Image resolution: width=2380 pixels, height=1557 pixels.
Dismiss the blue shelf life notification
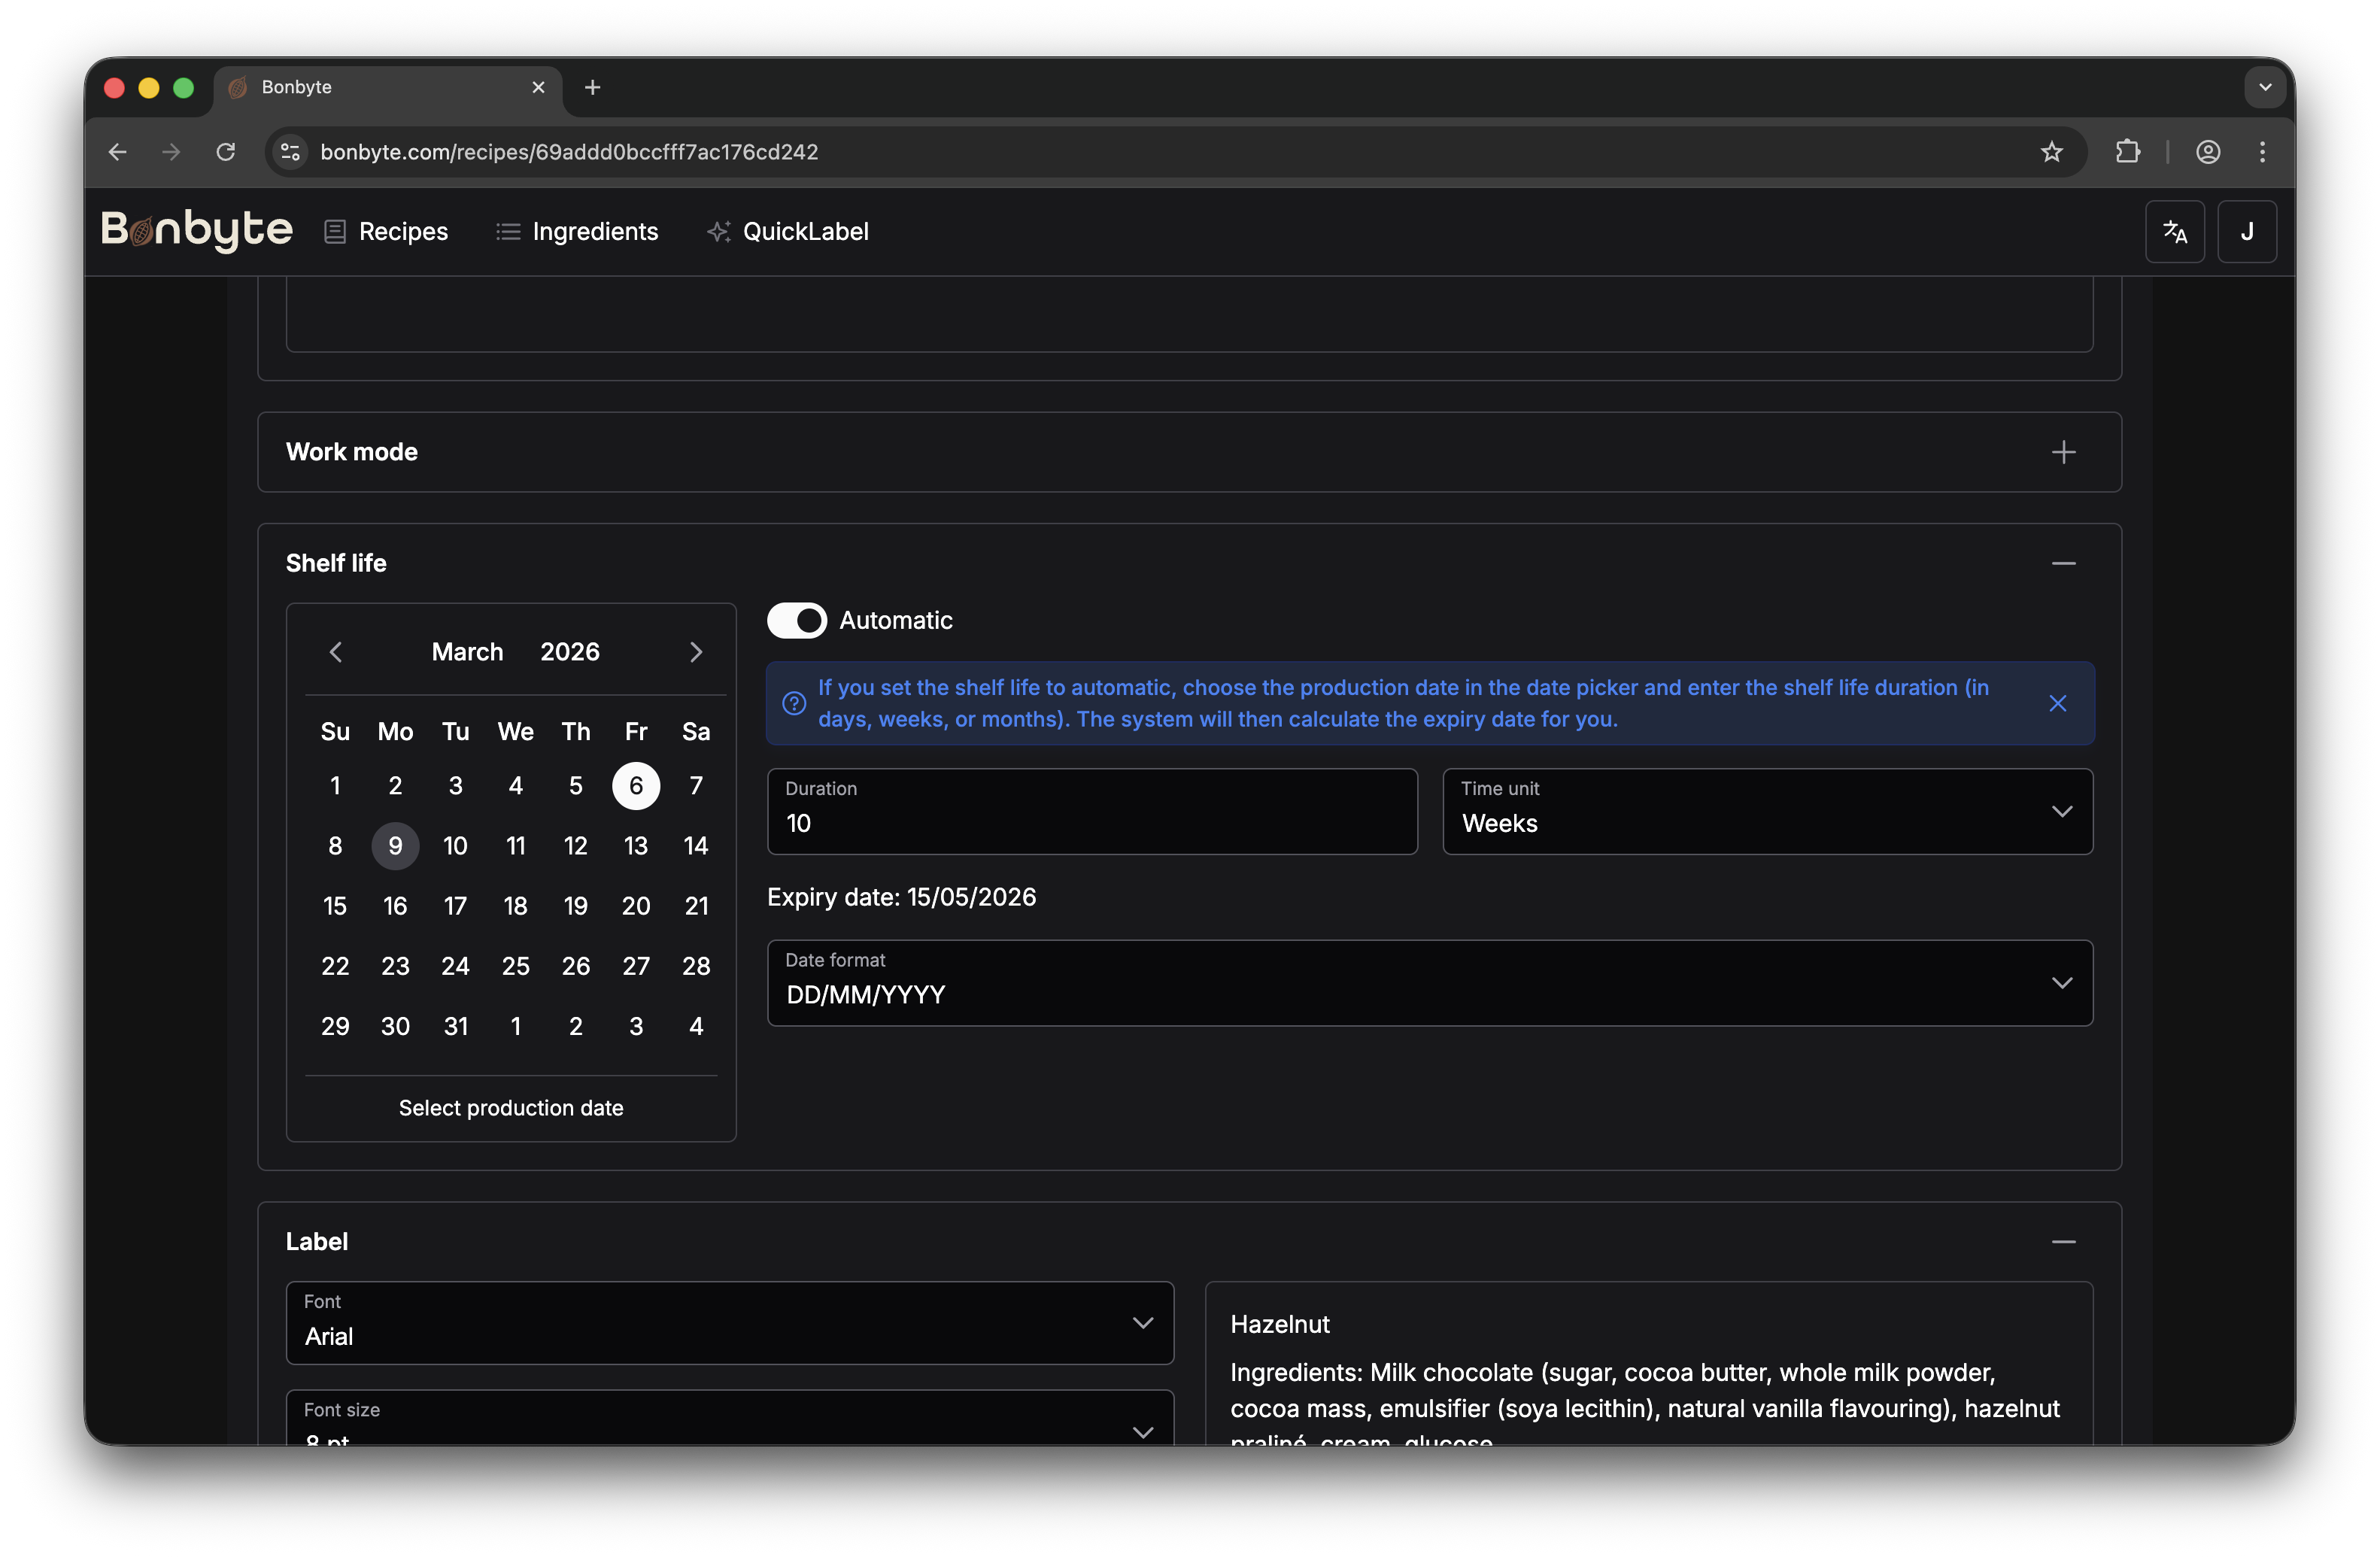pos(2058,703)
